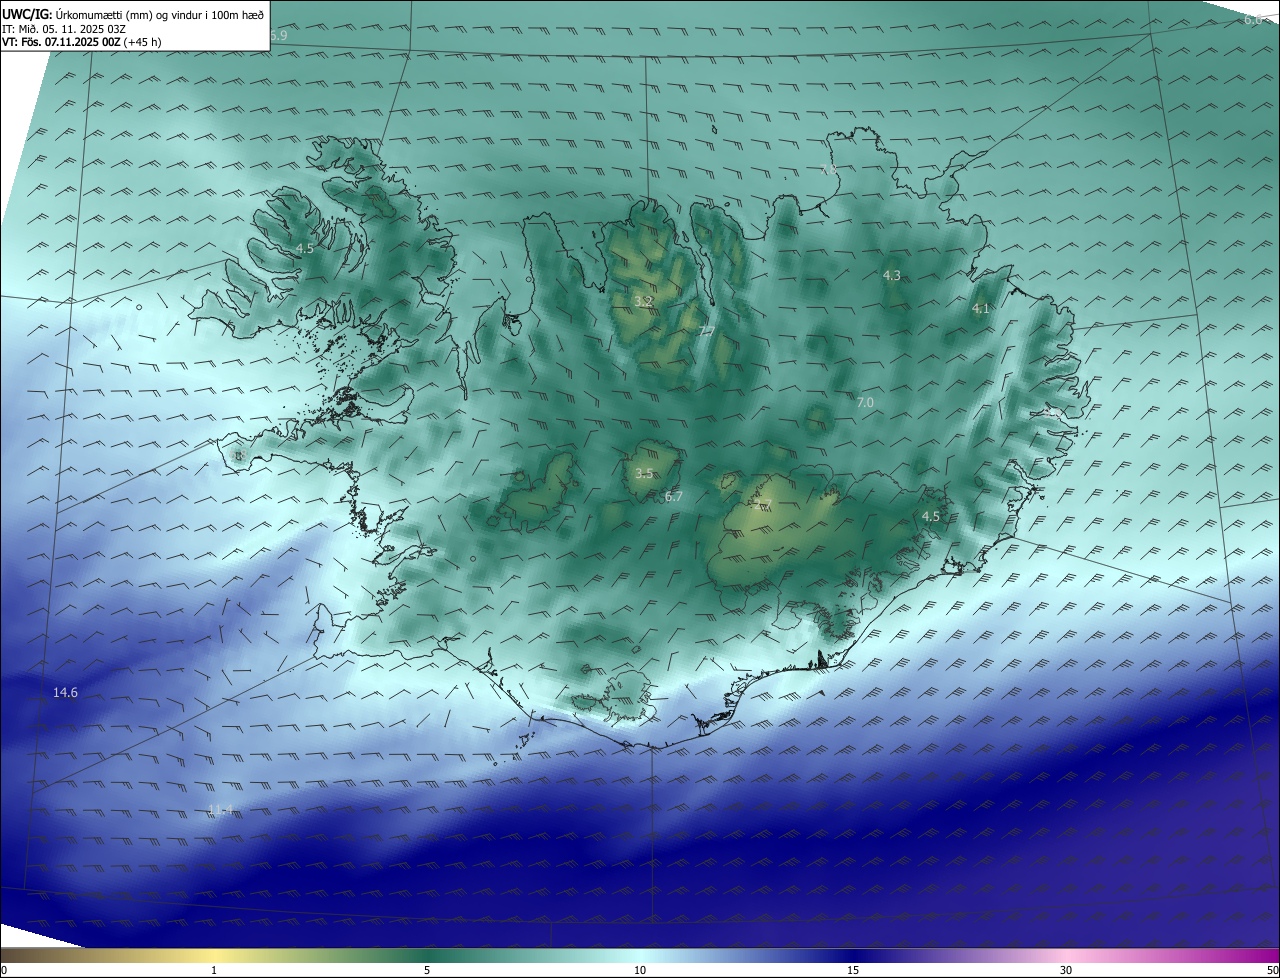Click the 11.4 value in the ocean
This screenshot has width=1280, height=978.
pyautogui.click(x=220, y=809)
